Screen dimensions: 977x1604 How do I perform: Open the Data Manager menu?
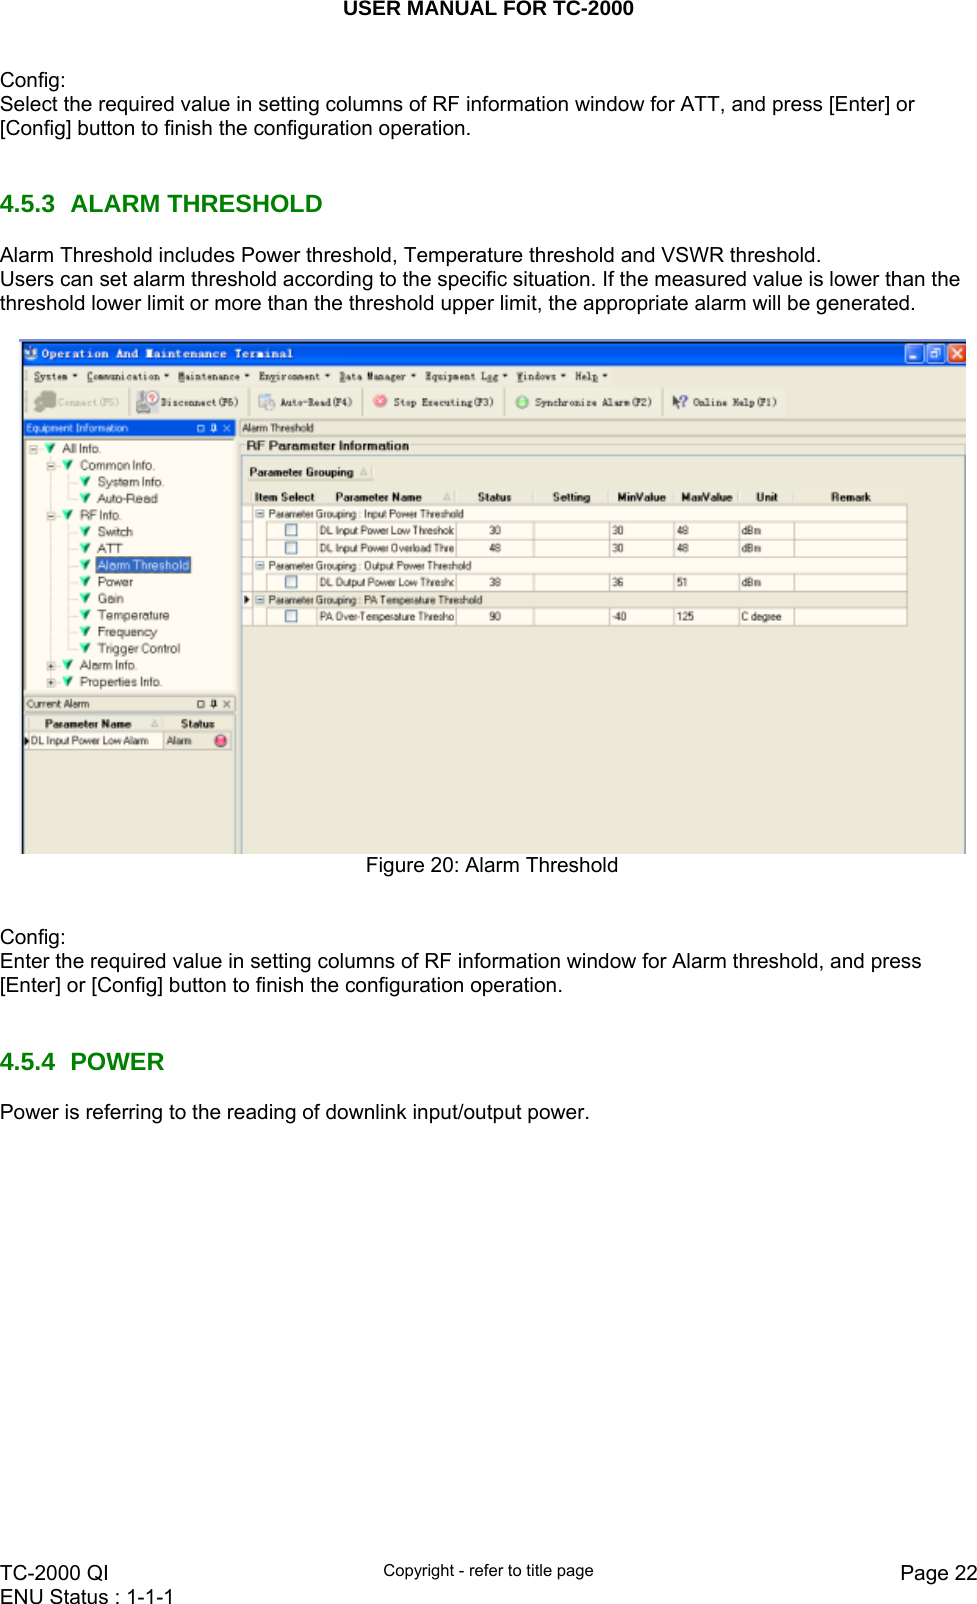point(378,377)
